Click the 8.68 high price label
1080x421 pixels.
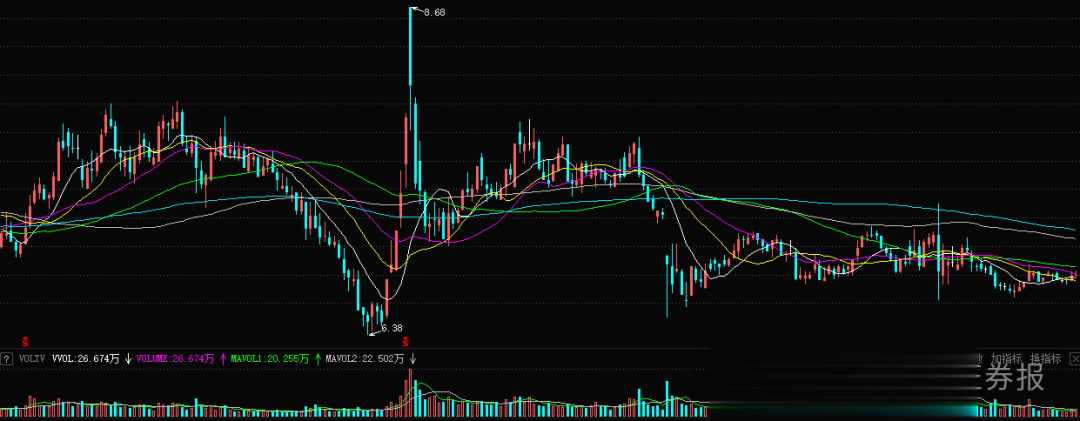click(434, 12)
